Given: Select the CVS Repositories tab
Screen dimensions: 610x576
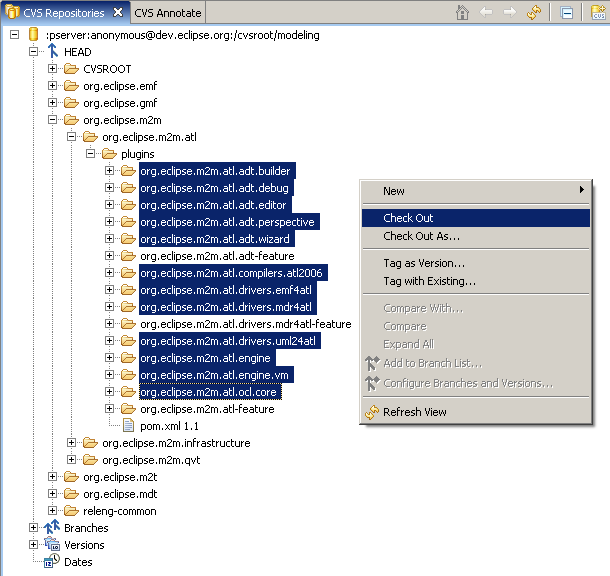Looking at the screenshot, I should (x=64, y=13).
